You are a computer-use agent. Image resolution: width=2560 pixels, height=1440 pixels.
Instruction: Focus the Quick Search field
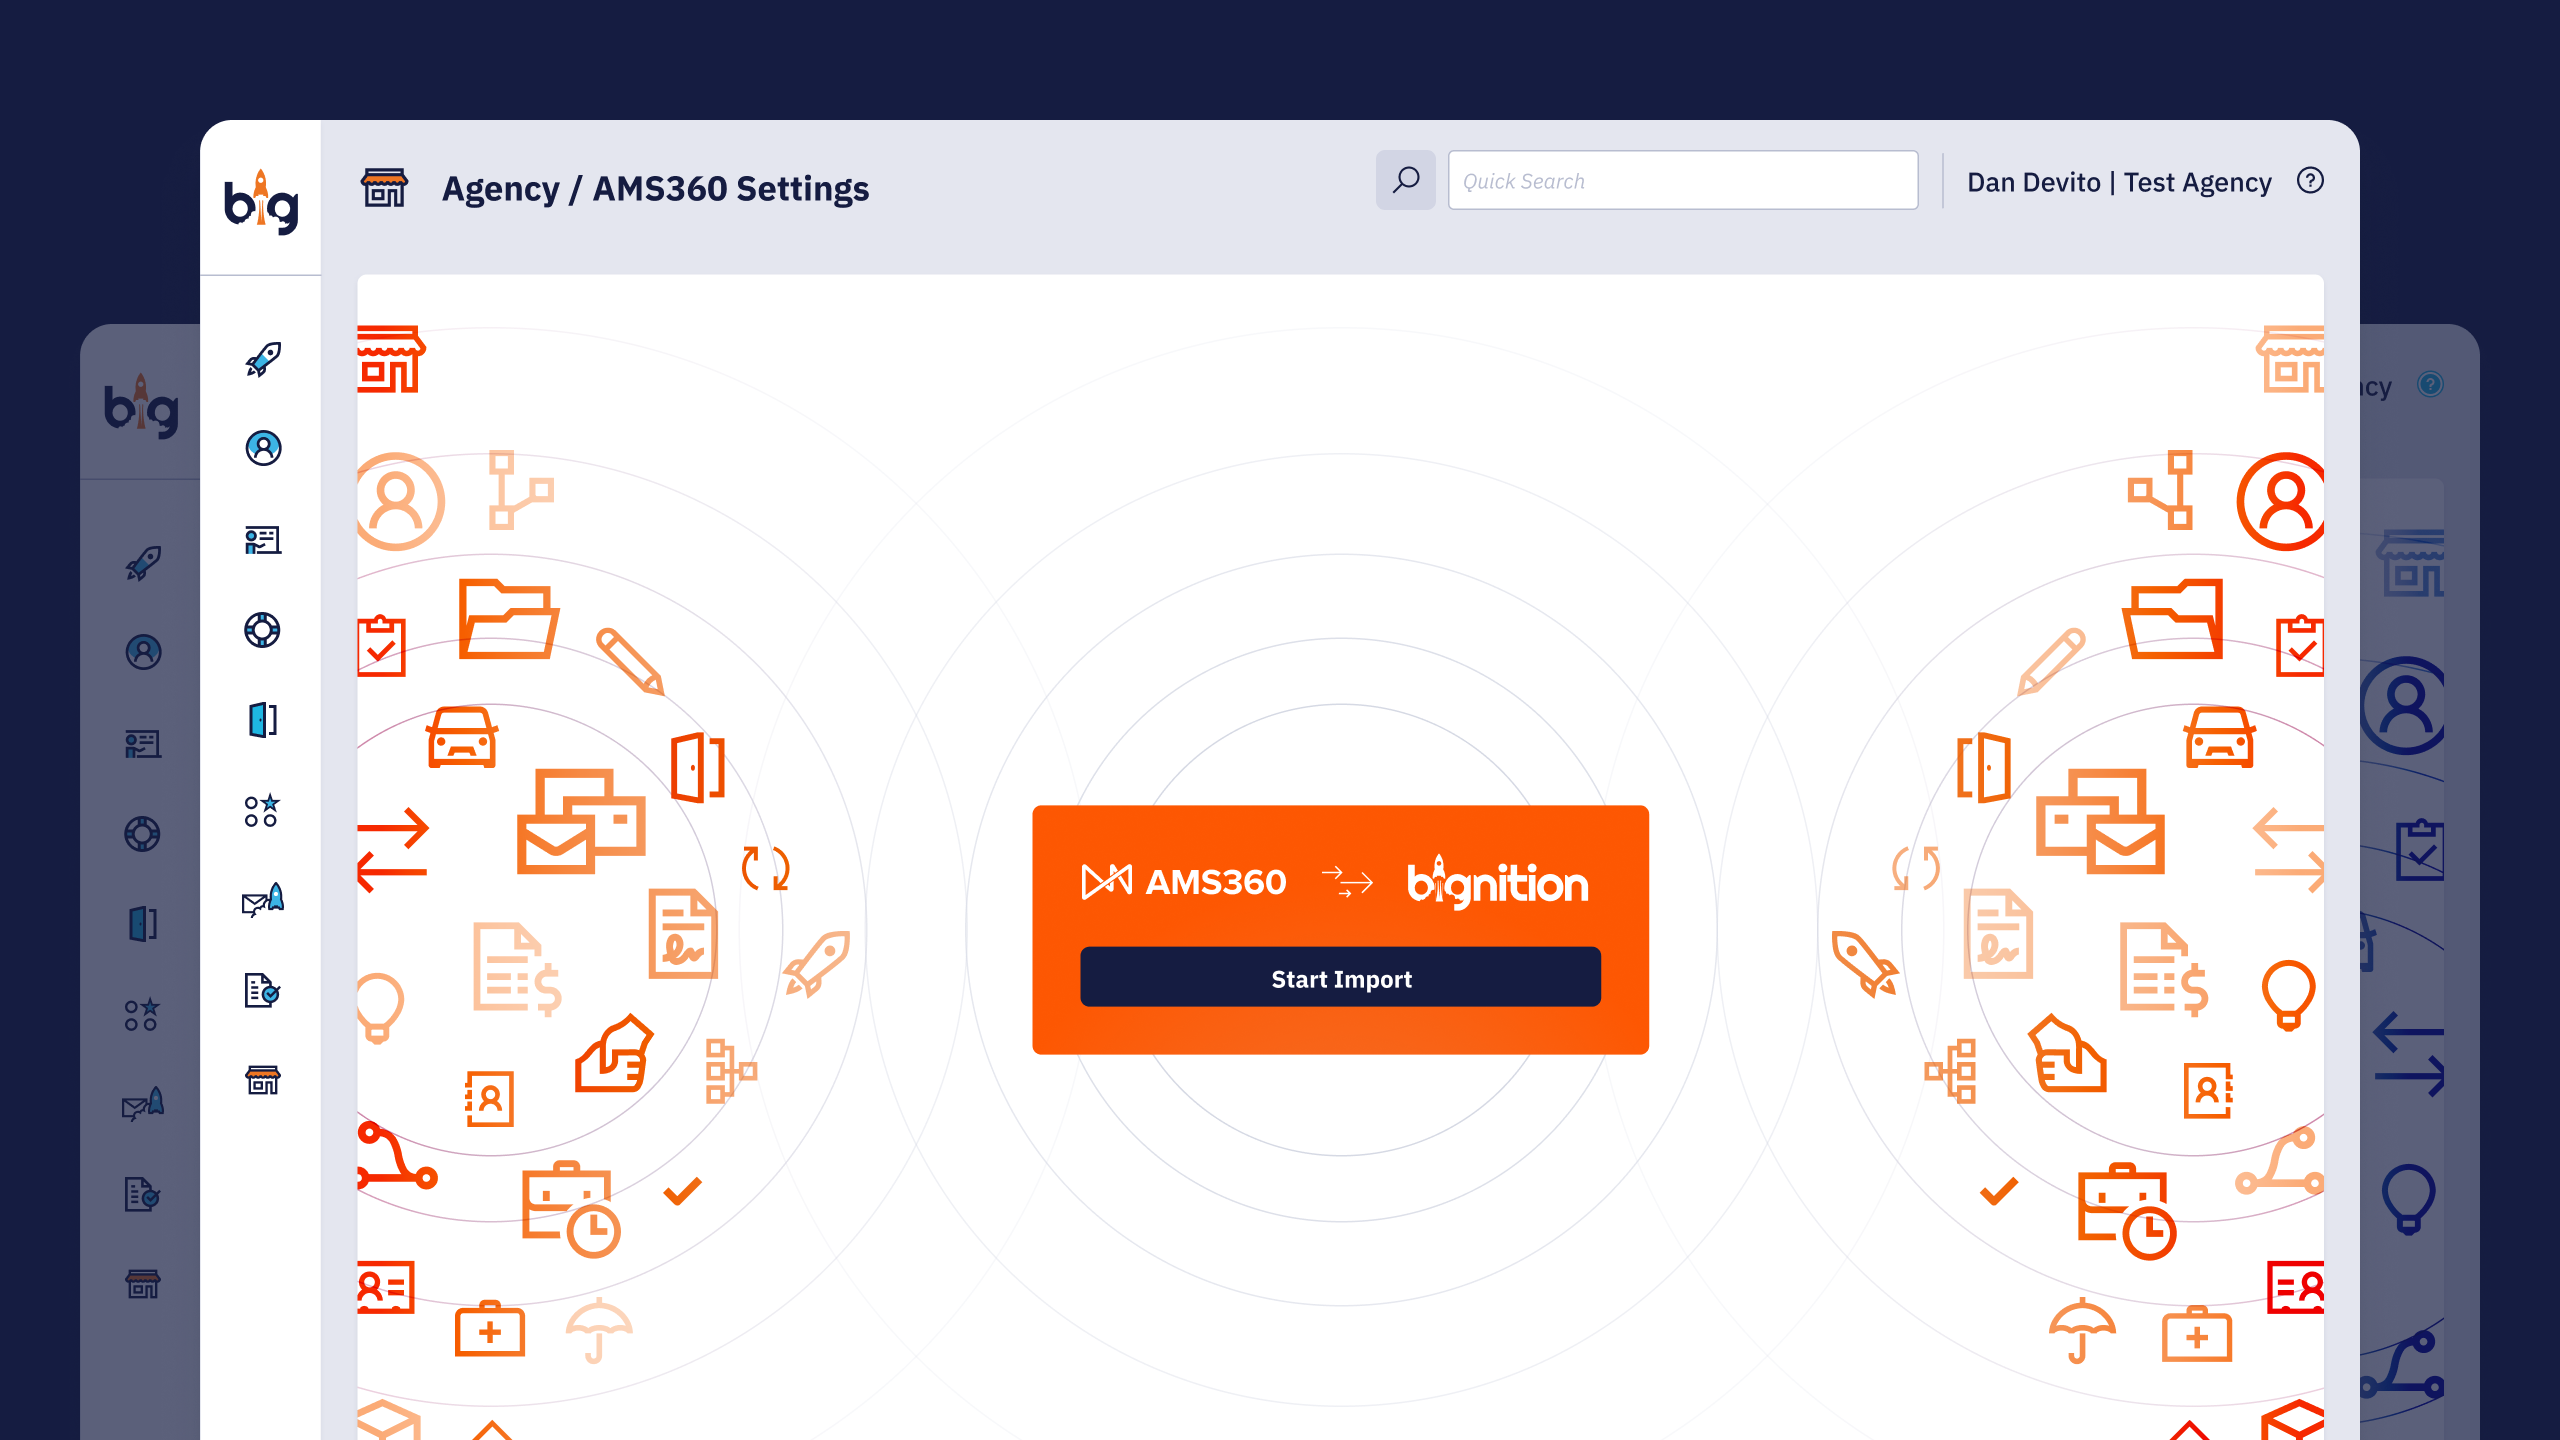tap(1682, 180)
